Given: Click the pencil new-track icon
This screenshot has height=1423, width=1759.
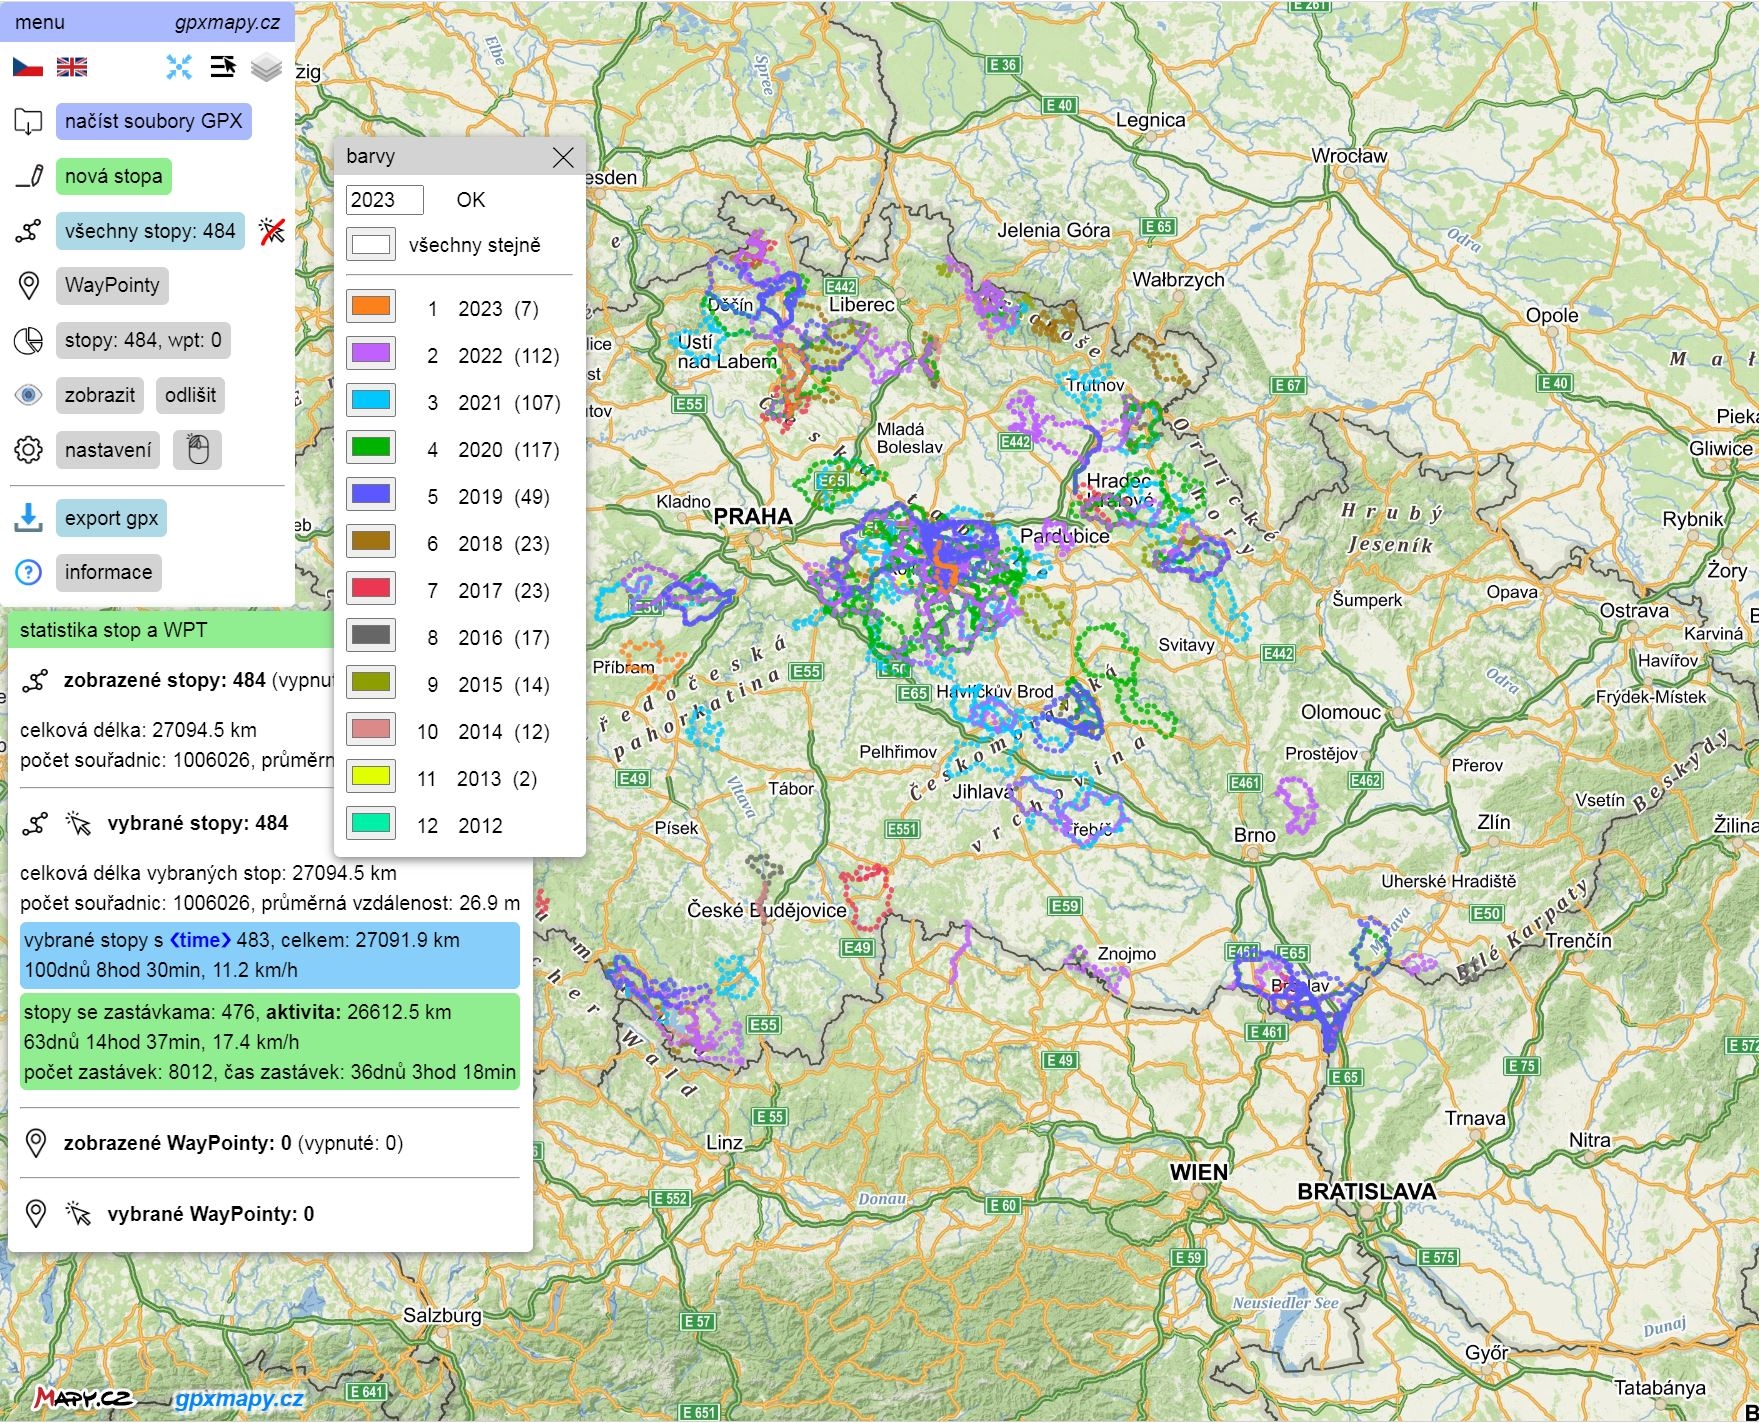Looking at the screenshot, I should [x=29, y=177].
